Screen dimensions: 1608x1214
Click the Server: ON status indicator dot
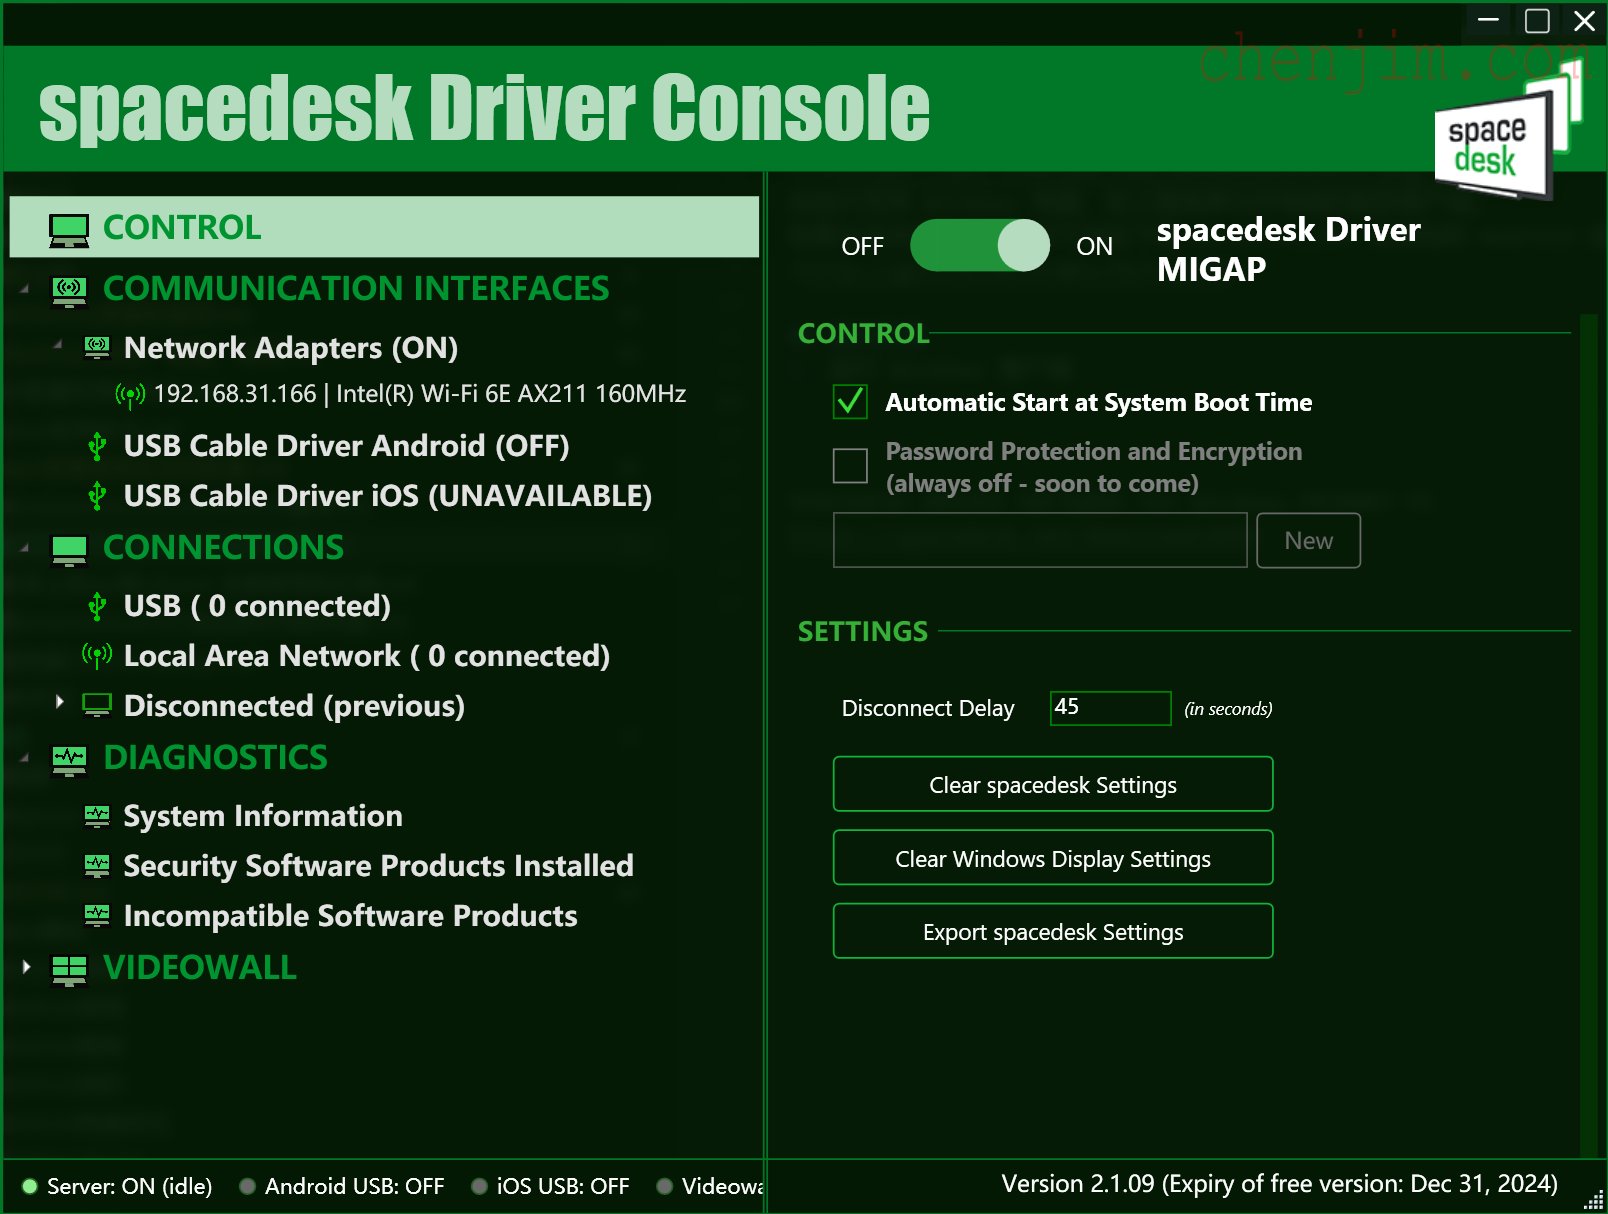30,1186
